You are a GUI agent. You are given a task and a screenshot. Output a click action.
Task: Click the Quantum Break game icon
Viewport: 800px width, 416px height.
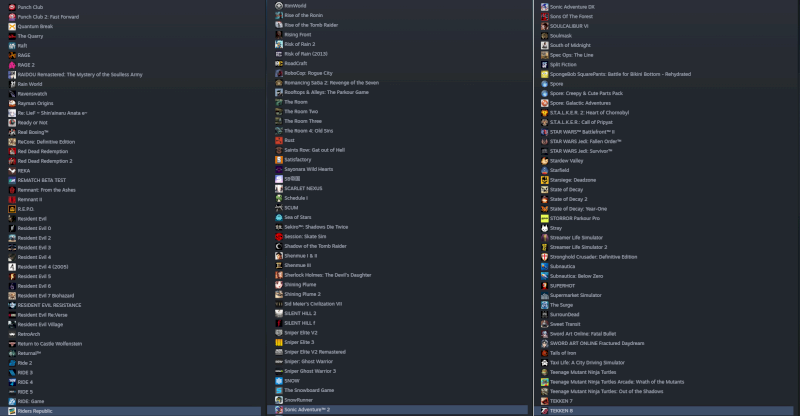click(12, 27)
